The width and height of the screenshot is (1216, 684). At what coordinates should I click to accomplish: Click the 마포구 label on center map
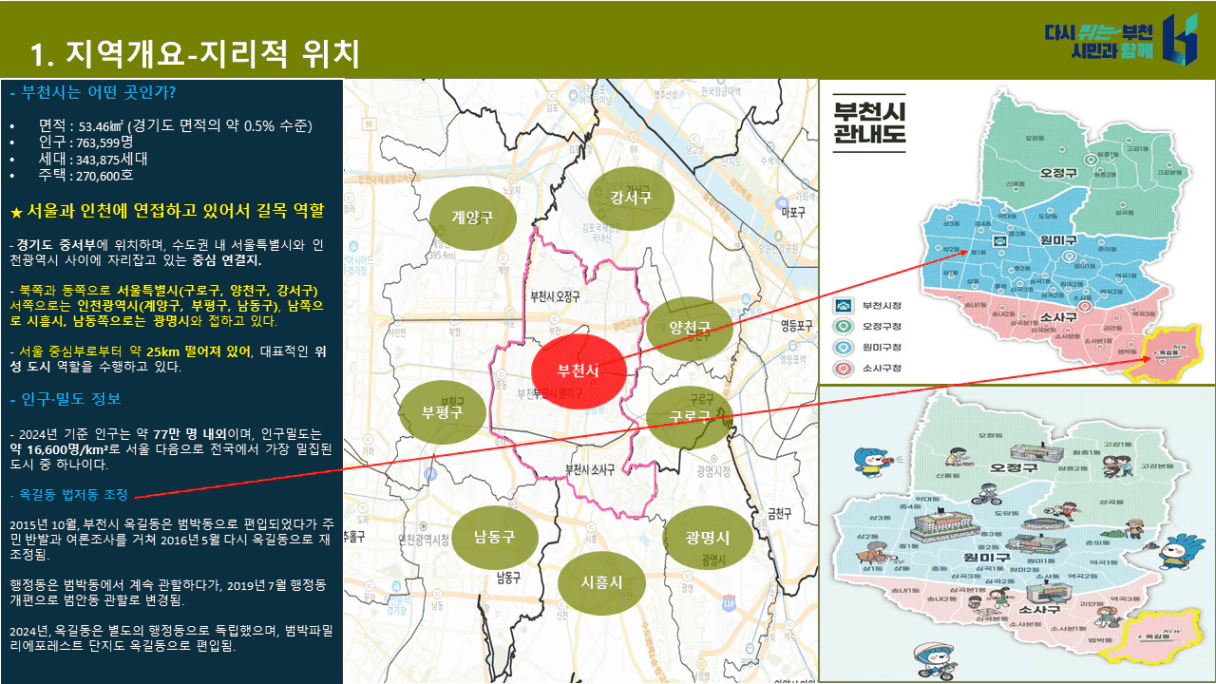click(x=793, y=213)
